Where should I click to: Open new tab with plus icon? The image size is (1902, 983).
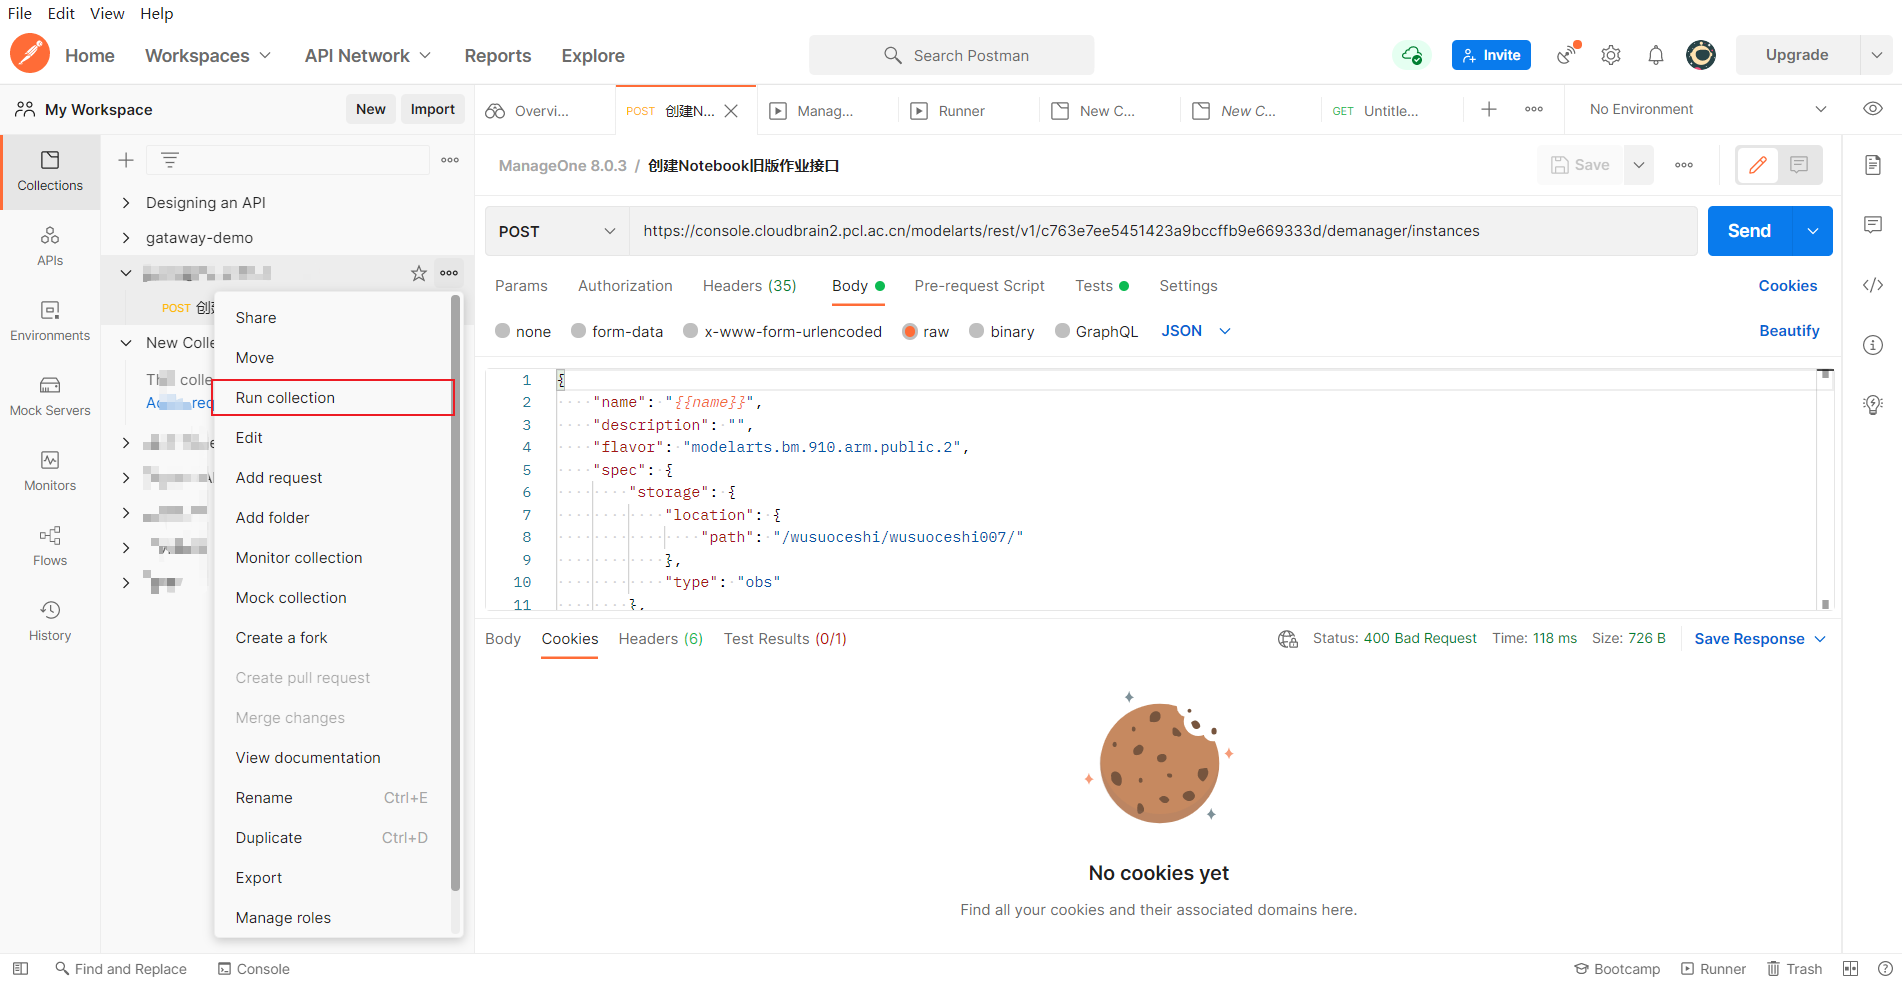(x=1489, y=110)
